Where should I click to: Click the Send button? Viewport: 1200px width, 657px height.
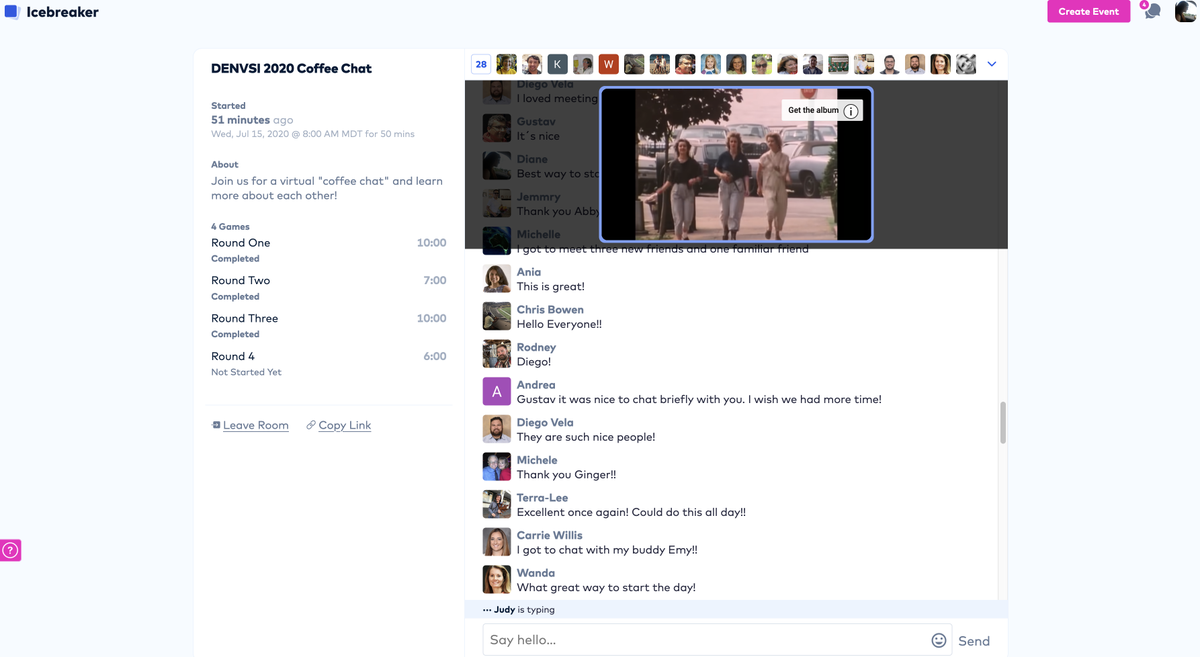pyautogui.click(x=974, y=641)
